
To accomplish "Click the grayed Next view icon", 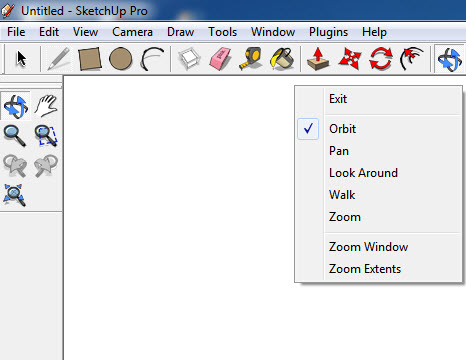I will coord(46,165).
